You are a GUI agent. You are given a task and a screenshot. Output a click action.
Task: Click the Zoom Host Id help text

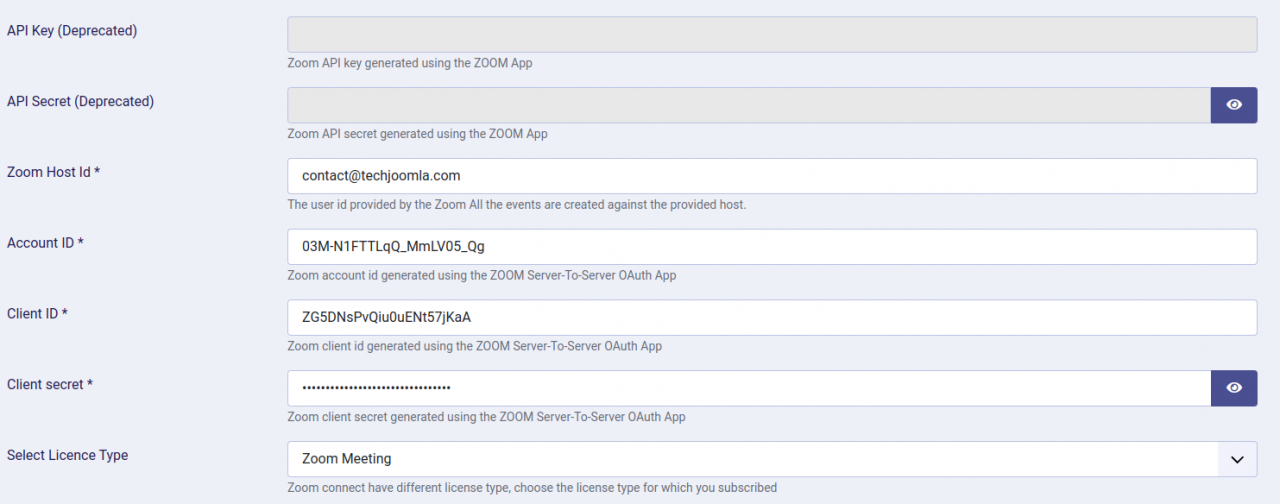[516, 205]
